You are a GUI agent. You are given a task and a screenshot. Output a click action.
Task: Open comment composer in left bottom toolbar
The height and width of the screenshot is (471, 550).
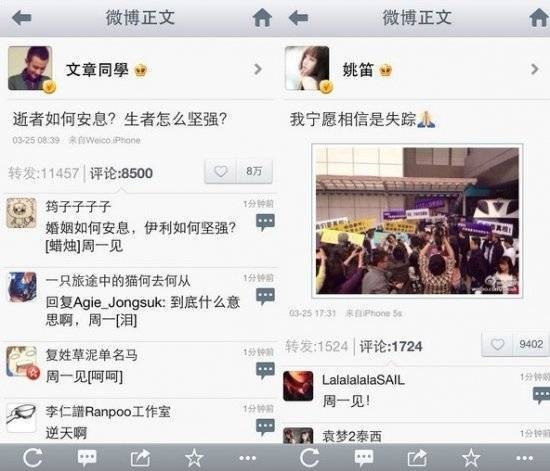[87, 458]
